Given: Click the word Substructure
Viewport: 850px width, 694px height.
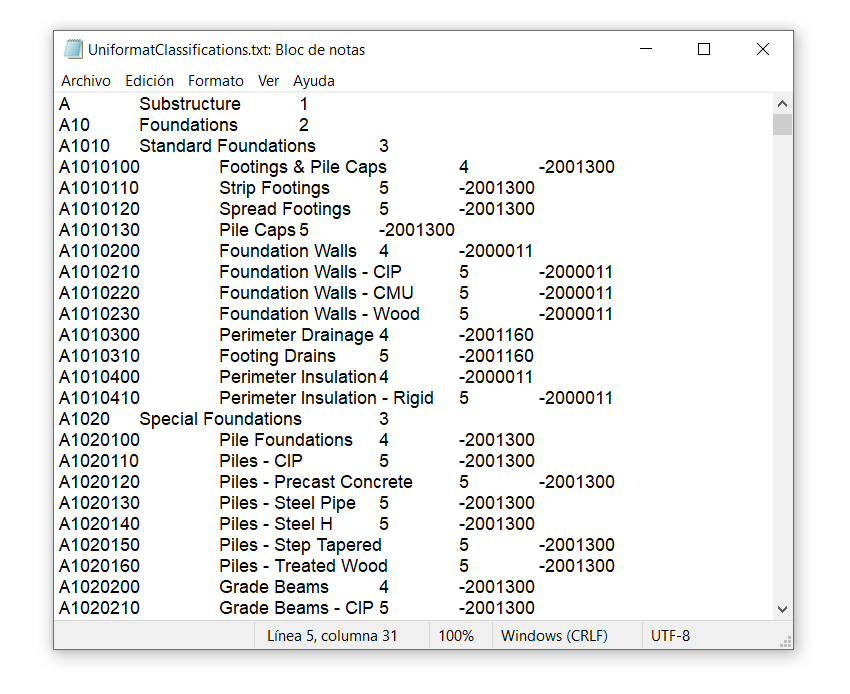Looking at the screenshot, I should (190, 104).
